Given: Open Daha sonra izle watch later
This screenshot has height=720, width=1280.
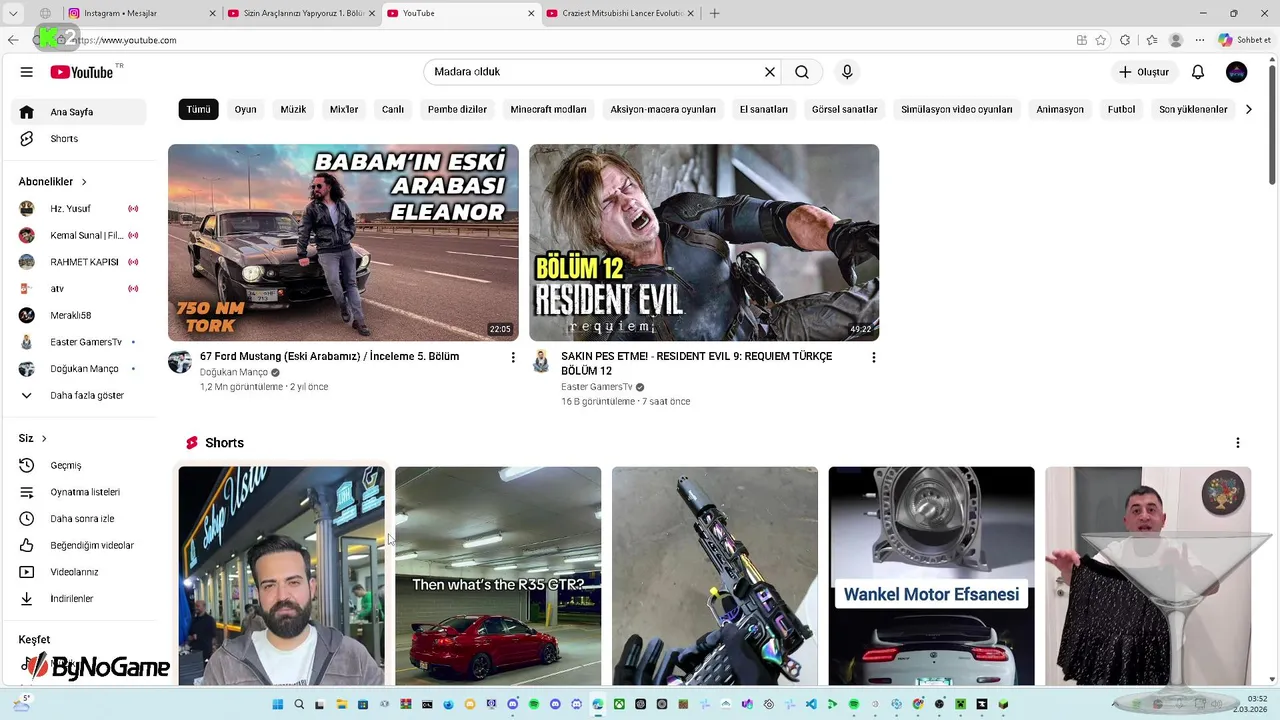Looking at the screenshot, I should coord(80,518).
